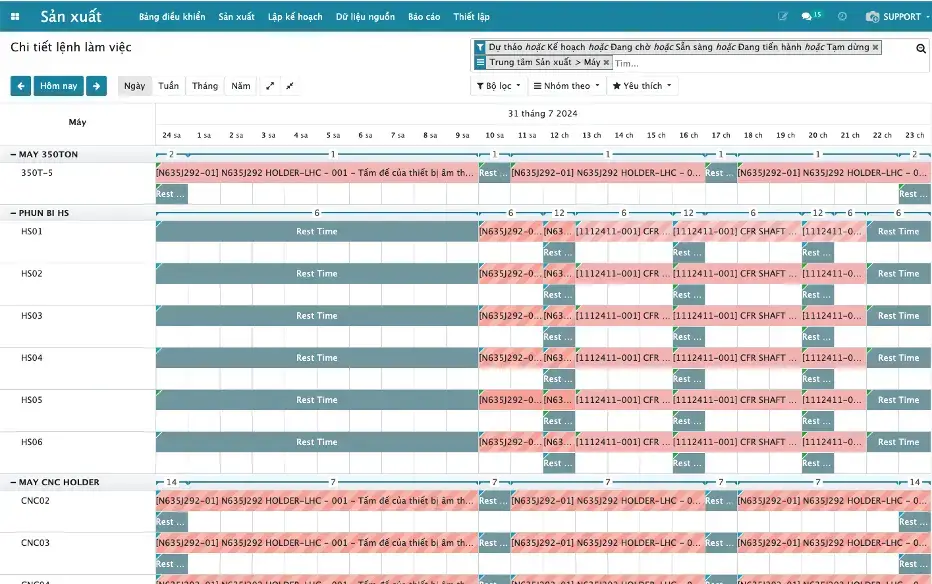The height and width of the screenshot is (584, 932).
Task: Click the collapse rows icon
Action: pos(290,86)
